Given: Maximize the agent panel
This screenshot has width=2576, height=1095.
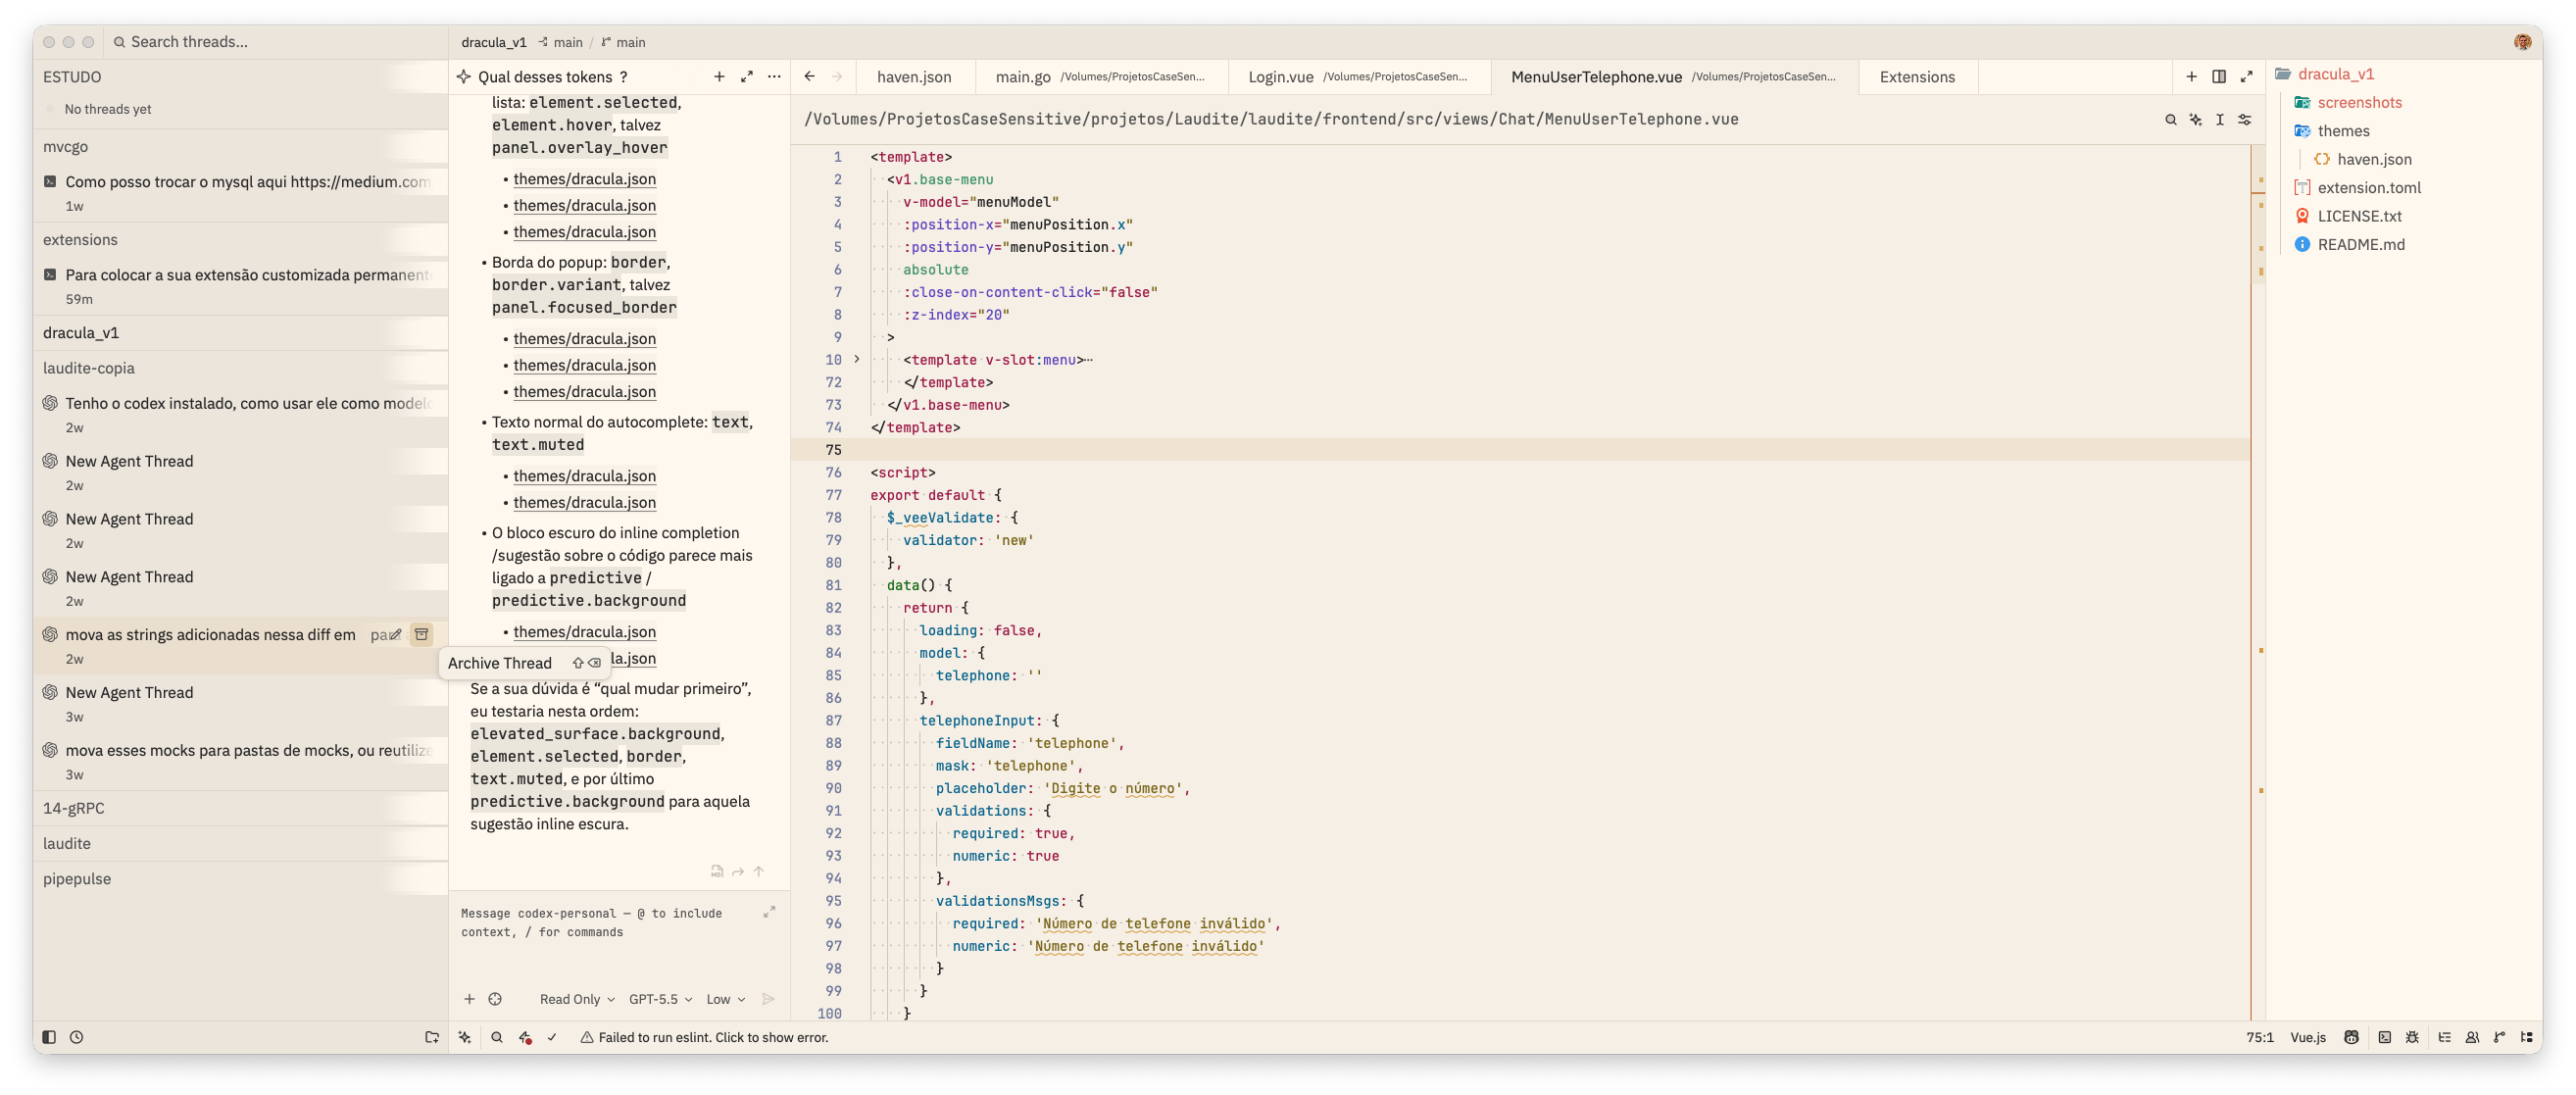Looking at the screenshot, I should pos(746,77).
